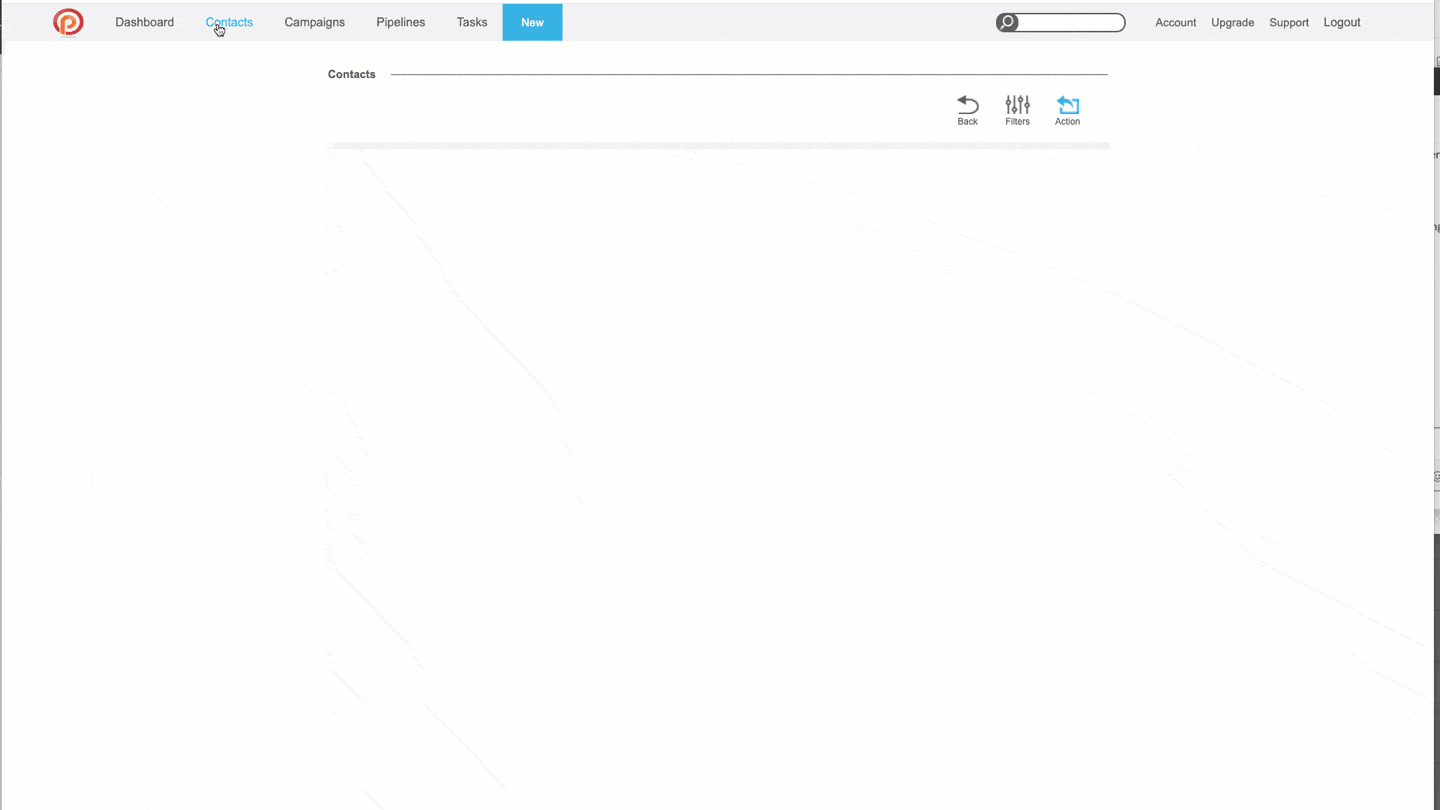Click the Back arrow icon
This screenshot has width=1440, height=810.
tap(967, 104)
